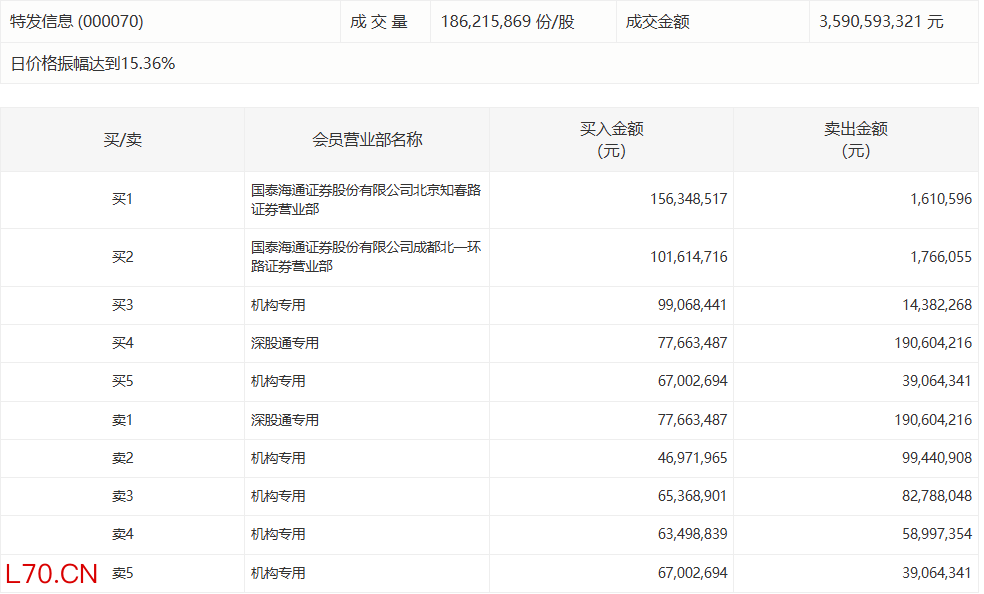Click 深股通专用 in the 买4 row
Screen dimensions: 984x594
pyautogui.click(x=285, y=343)
